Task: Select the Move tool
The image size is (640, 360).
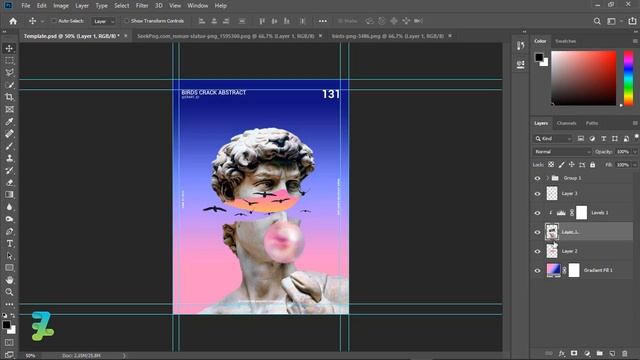Action: pyautogui.click(x=9, y=48)
